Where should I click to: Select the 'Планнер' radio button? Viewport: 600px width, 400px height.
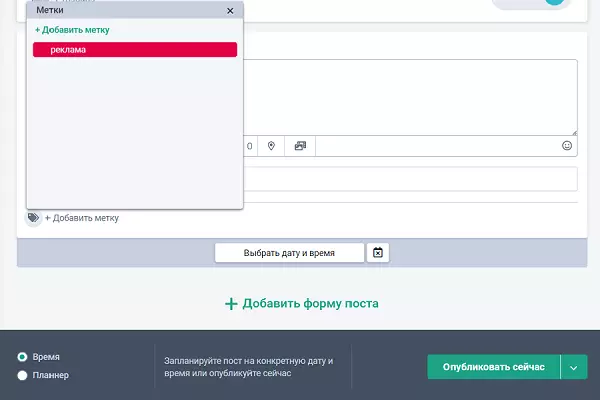pos(22,375)
